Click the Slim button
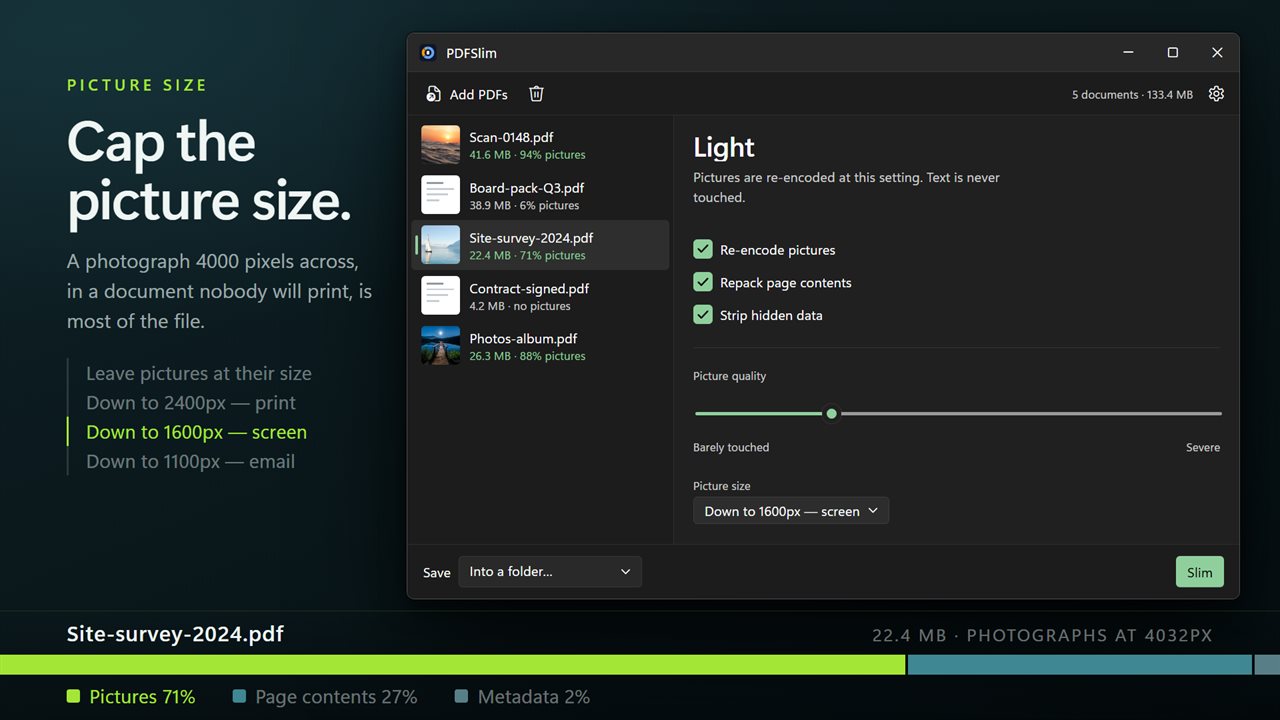This screenshot has width=1280, height=720. click(x=1200, y=572)
